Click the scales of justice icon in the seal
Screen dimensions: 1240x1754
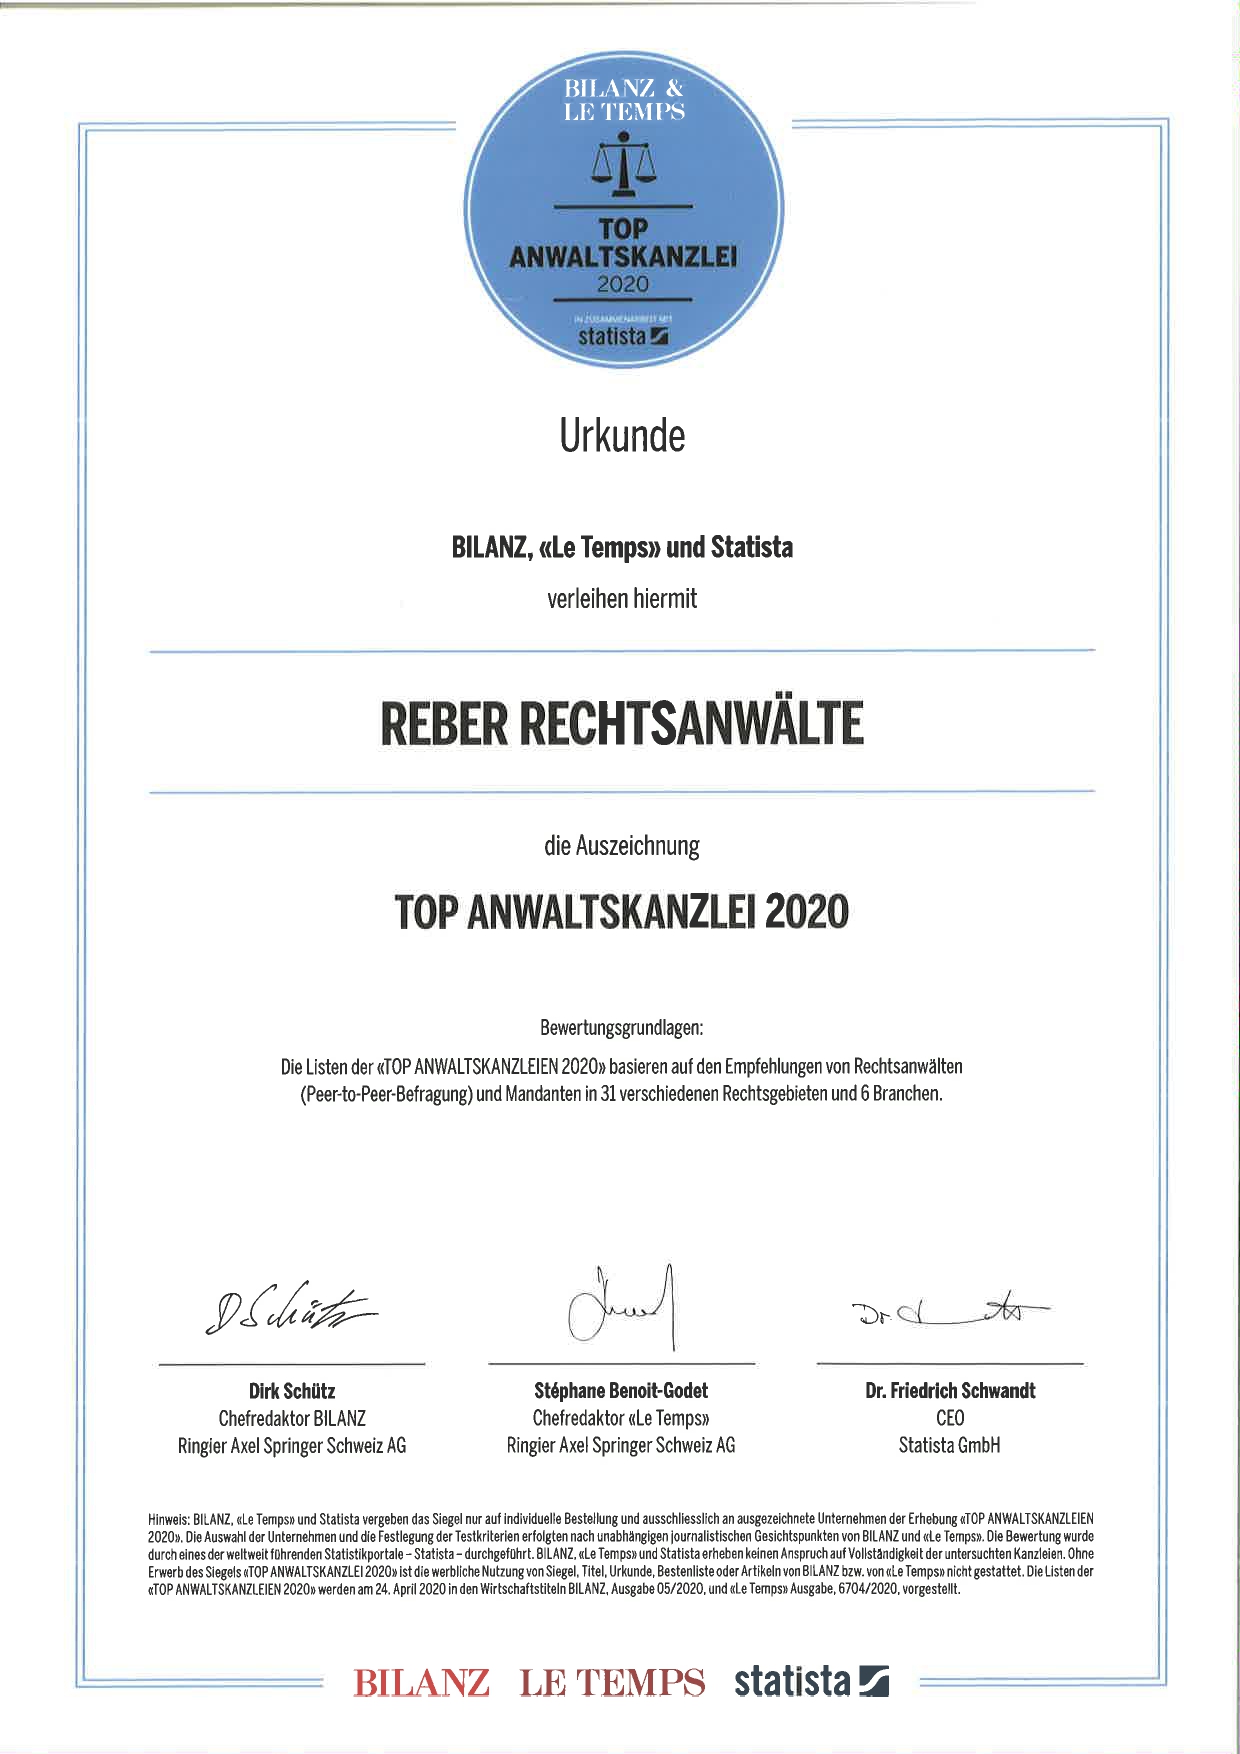(x=623, y=165)
